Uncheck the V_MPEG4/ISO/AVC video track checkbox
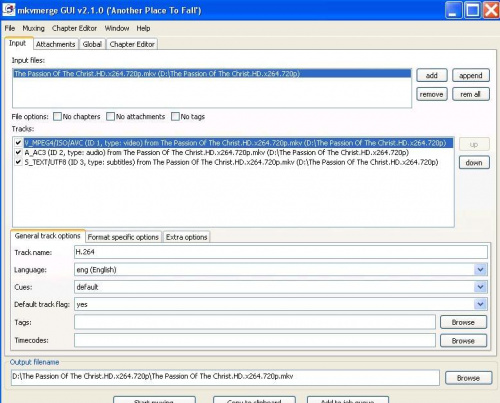500x403 pixels. [x=18, y=143]
